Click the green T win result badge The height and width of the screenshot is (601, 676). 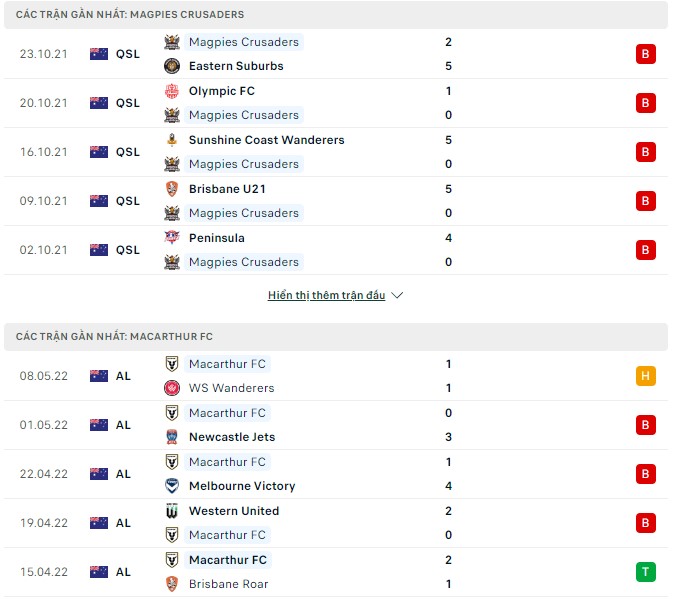coord(645,572)
